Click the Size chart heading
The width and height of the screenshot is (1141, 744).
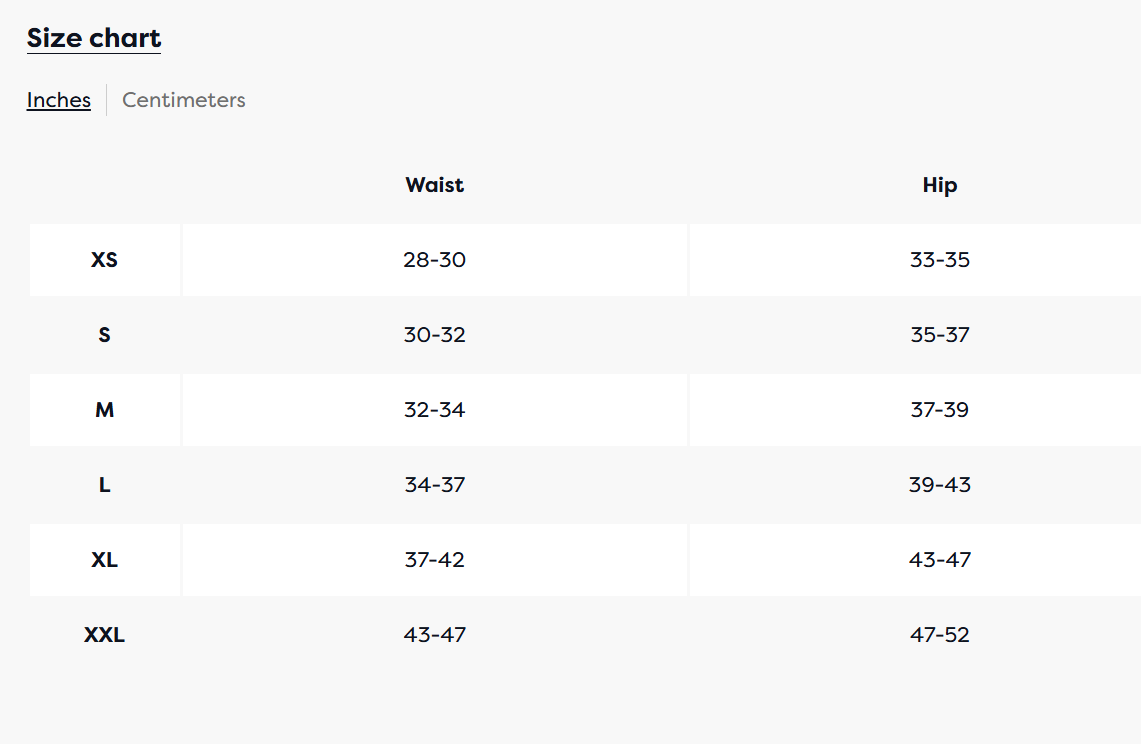coord(94,38)
